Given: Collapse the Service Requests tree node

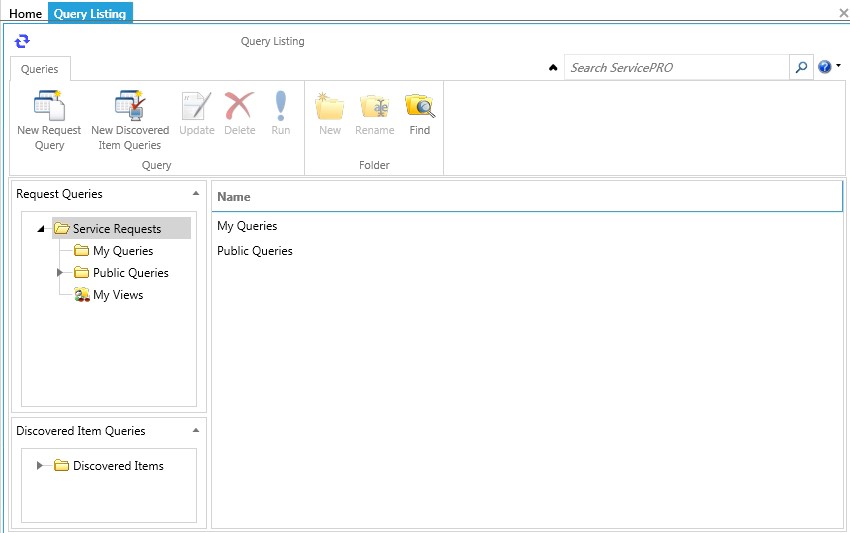Looking at the screenshot, I should tap(41, 229).
